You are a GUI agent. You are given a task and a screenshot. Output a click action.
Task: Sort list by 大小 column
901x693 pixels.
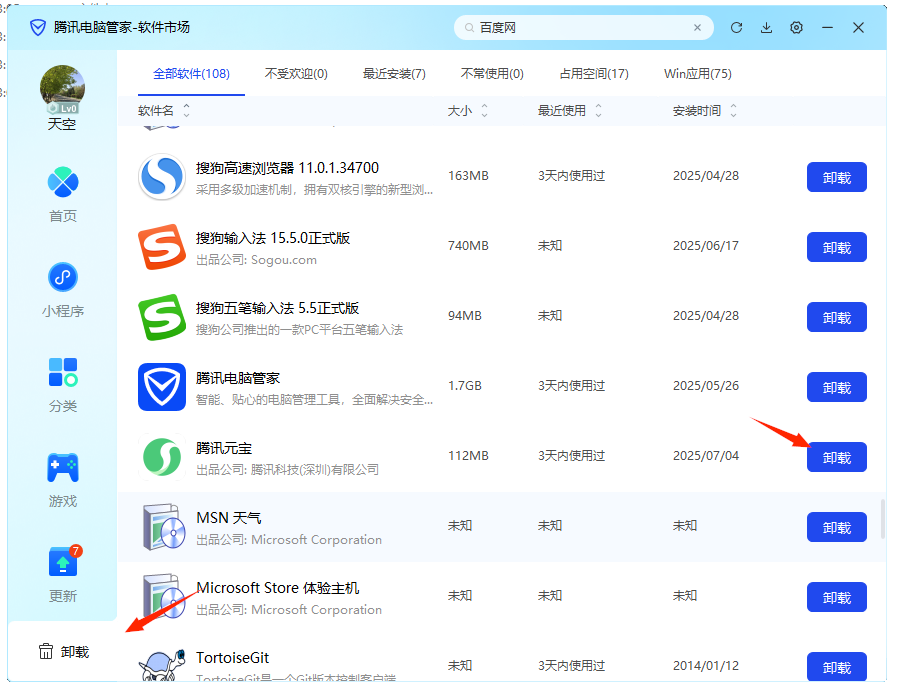click(468, 110)
